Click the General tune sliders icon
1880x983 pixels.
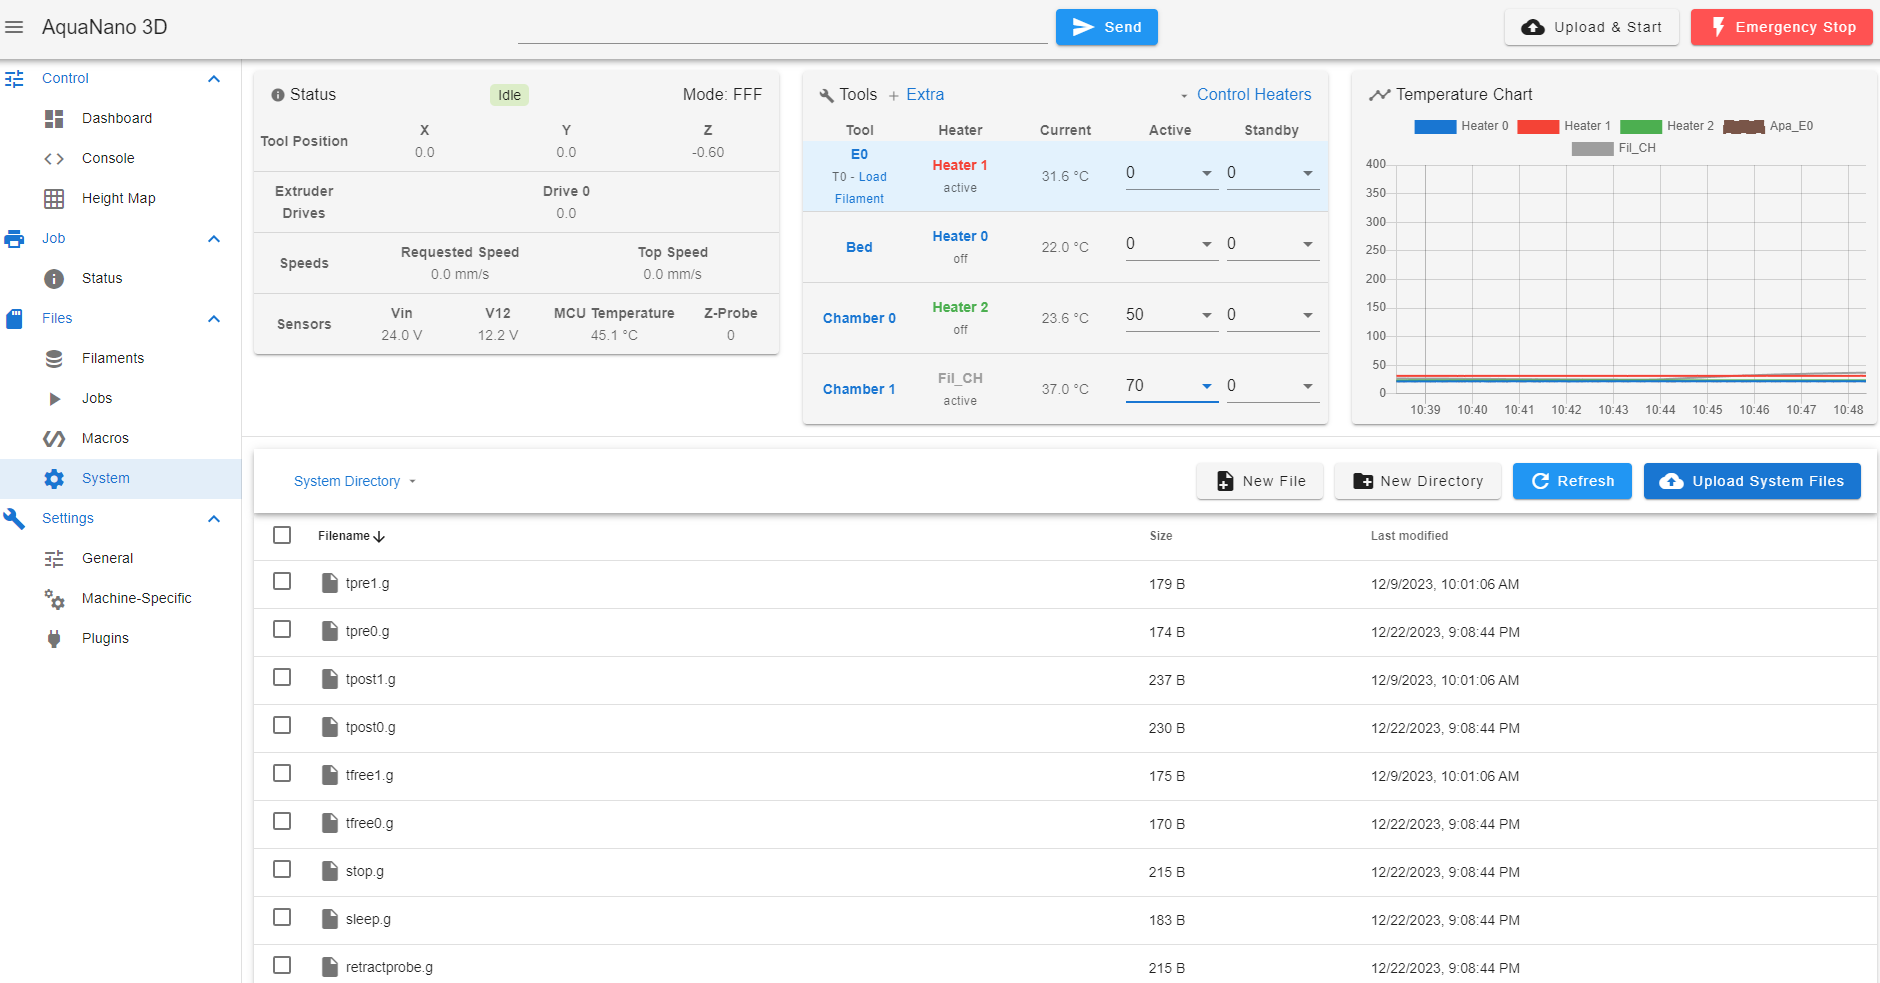point(54,558)
